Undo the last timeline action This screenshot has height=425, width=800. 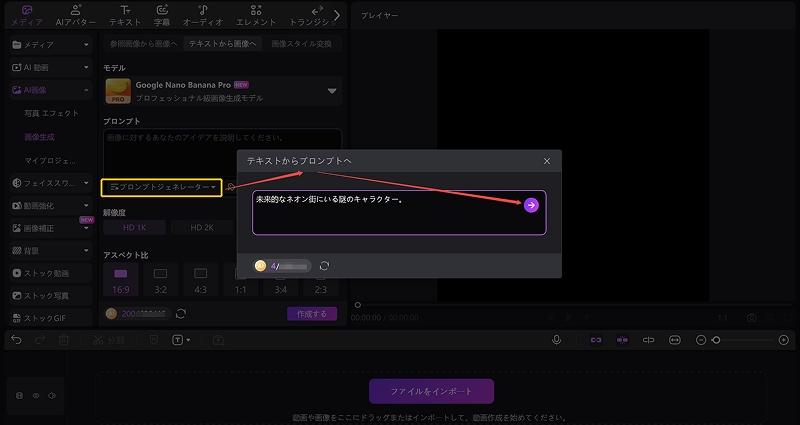16,340
